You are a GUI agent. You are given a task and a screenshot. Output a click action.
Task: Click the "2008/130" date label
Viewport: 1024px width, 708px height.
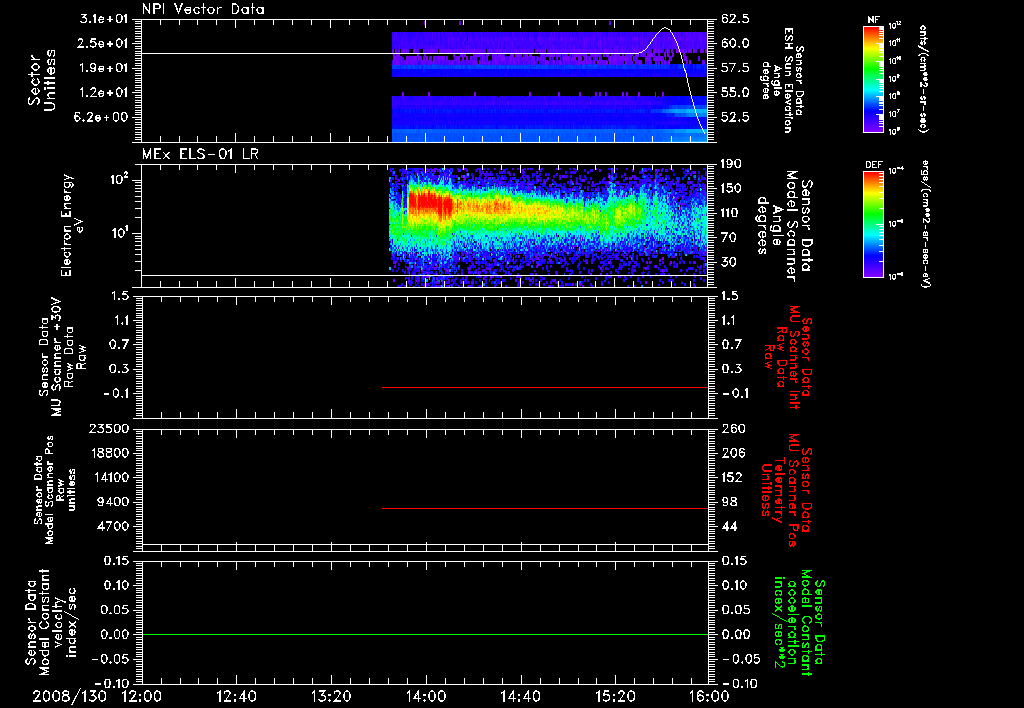click(69, 696)
